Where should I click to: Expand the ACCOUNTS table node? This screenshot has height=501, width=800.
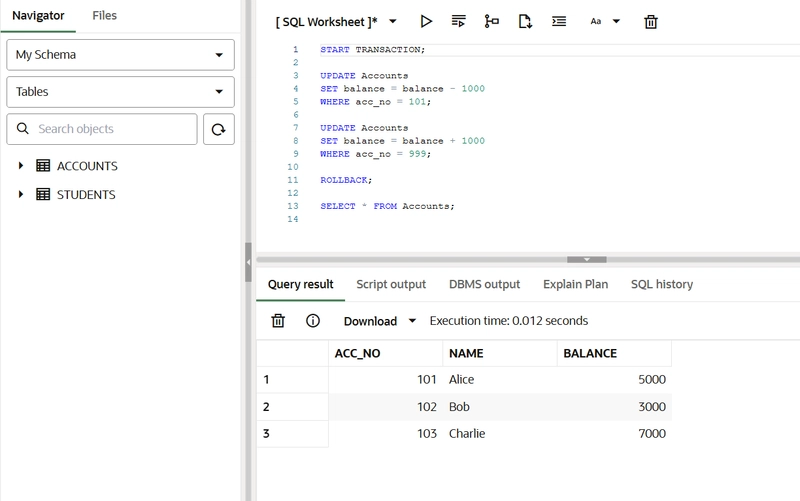tap(21, 166)
